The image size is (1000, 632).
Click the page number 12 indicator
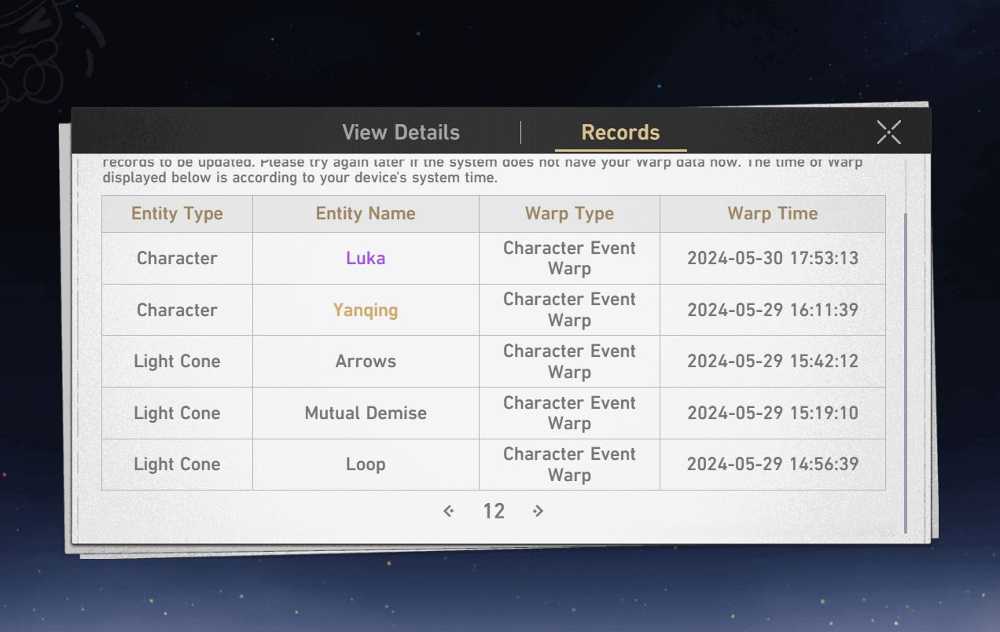494,511
